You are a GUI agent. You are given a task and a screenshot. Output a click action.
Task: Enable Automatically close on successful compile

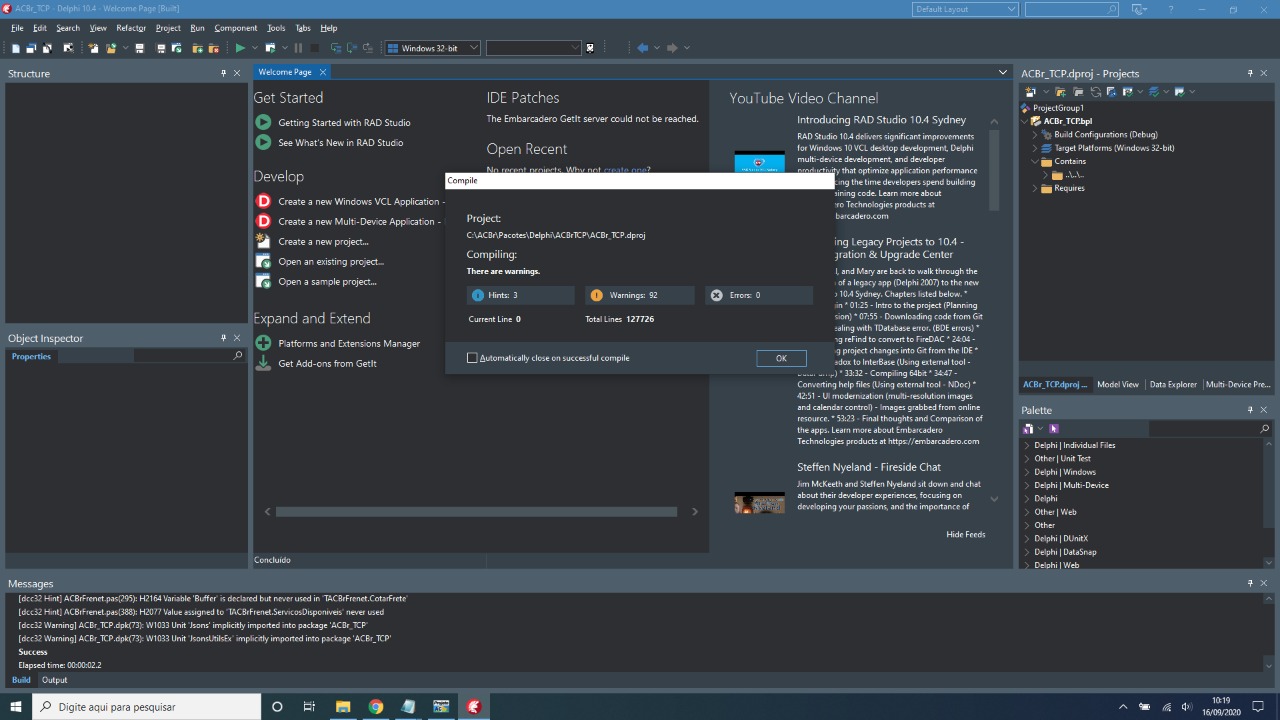[x=472, y=358]
